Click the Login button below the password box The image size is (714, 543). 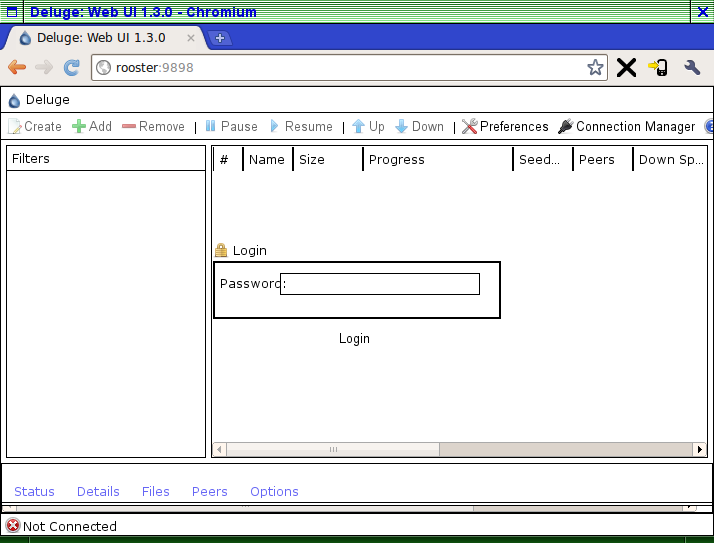(x=354, y=338)
